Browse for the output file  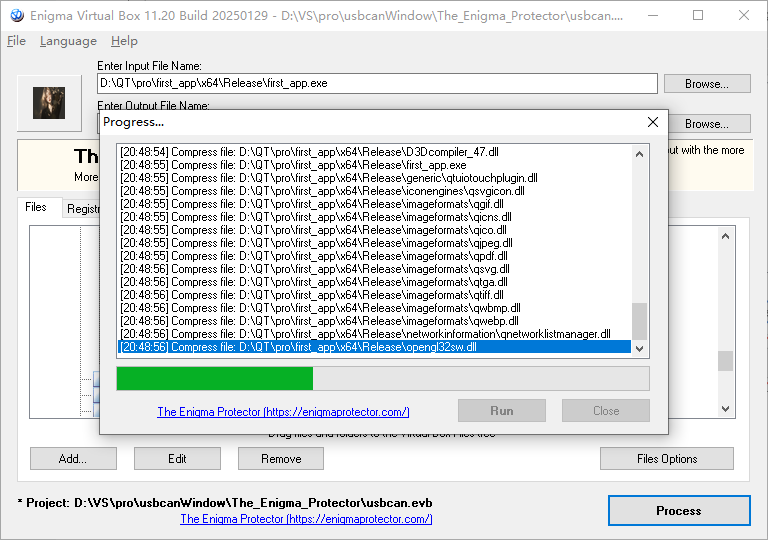707,124
